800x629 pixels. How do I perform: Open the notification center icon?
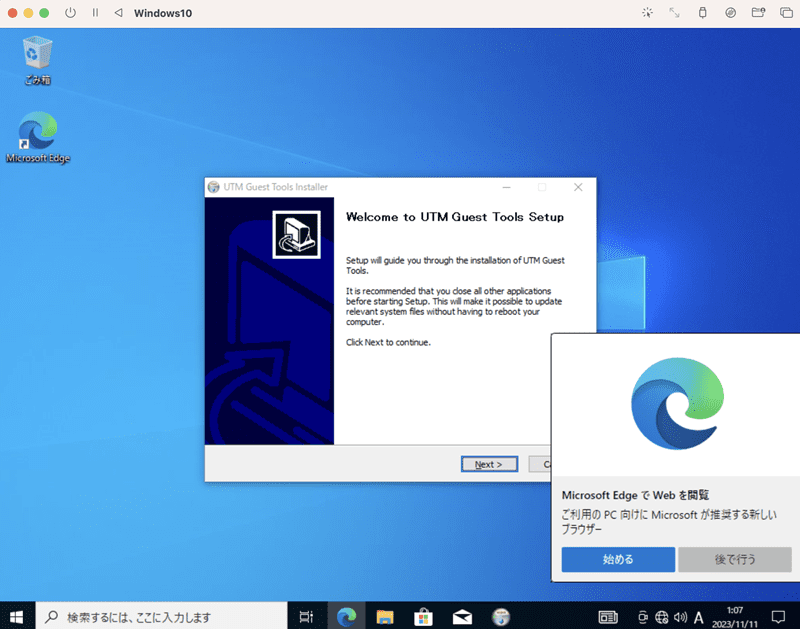(778, 617)
